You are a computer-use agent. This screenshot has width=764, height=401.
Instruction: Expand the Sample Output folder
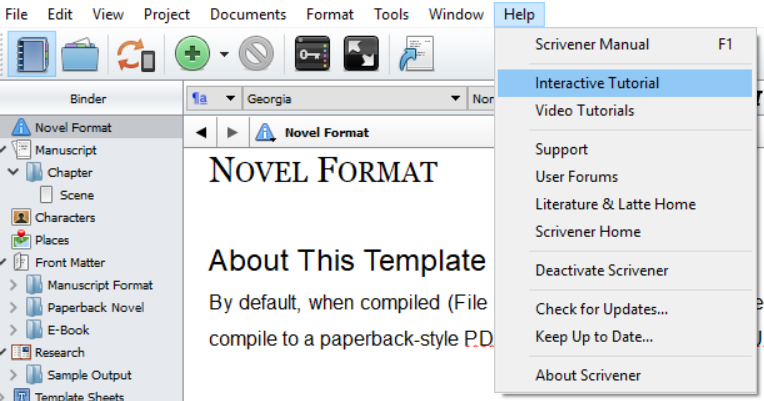tap(14, 375)
